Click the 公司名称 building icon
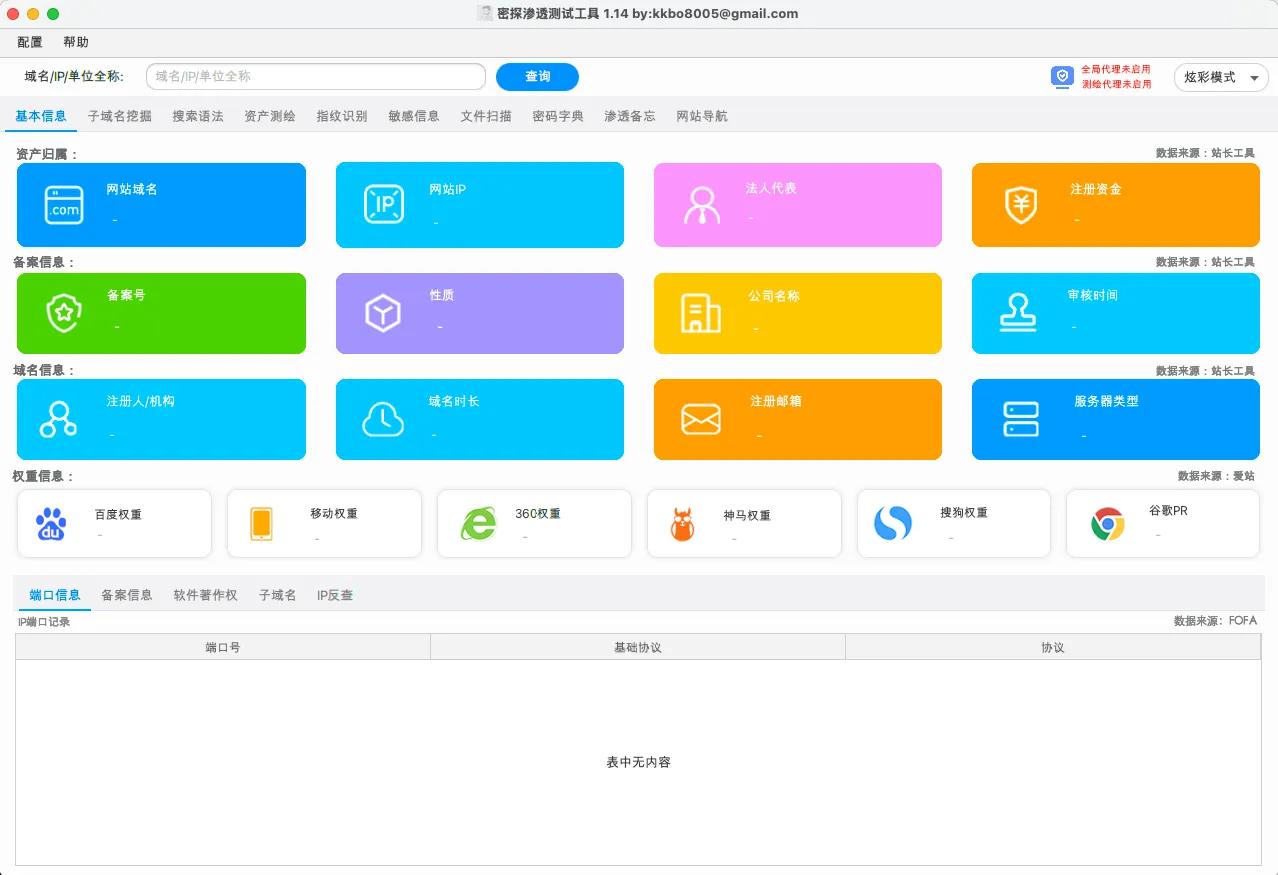This screenshot has width=1278, height=875. tap(701, 313)
